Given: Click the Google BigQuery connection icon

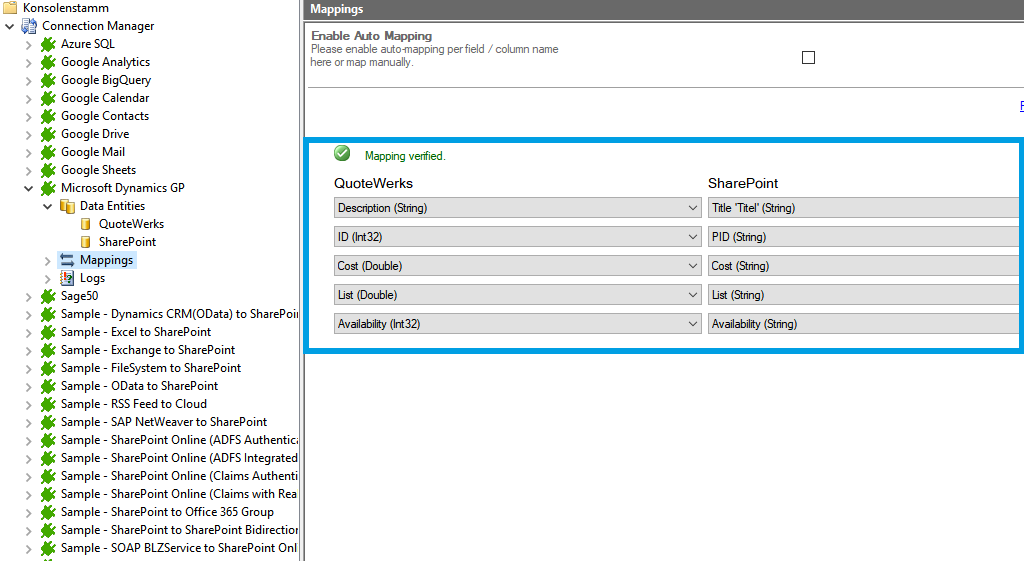Looking at the screenshot, I should [x=48, y=80].
